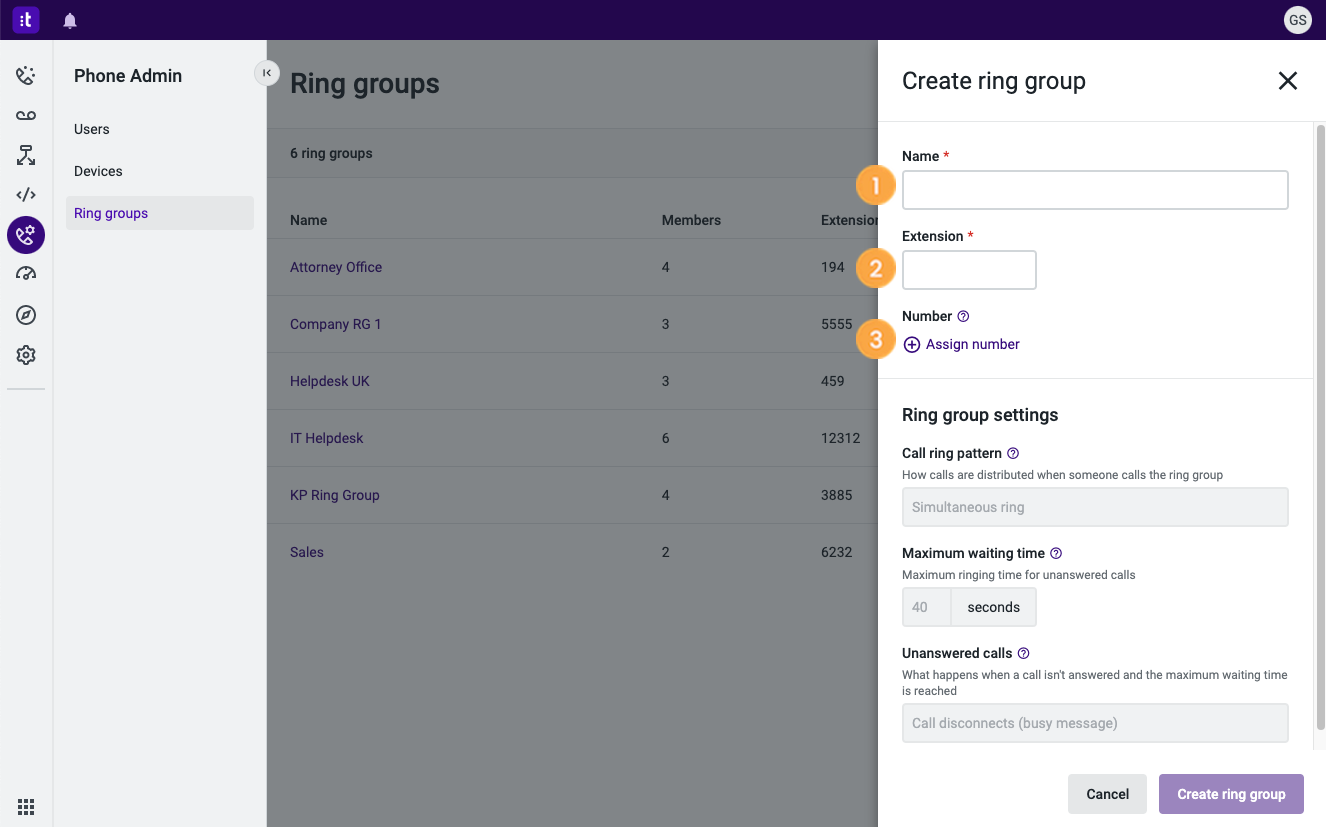Click inside the Name input field

pos(1094,190)
